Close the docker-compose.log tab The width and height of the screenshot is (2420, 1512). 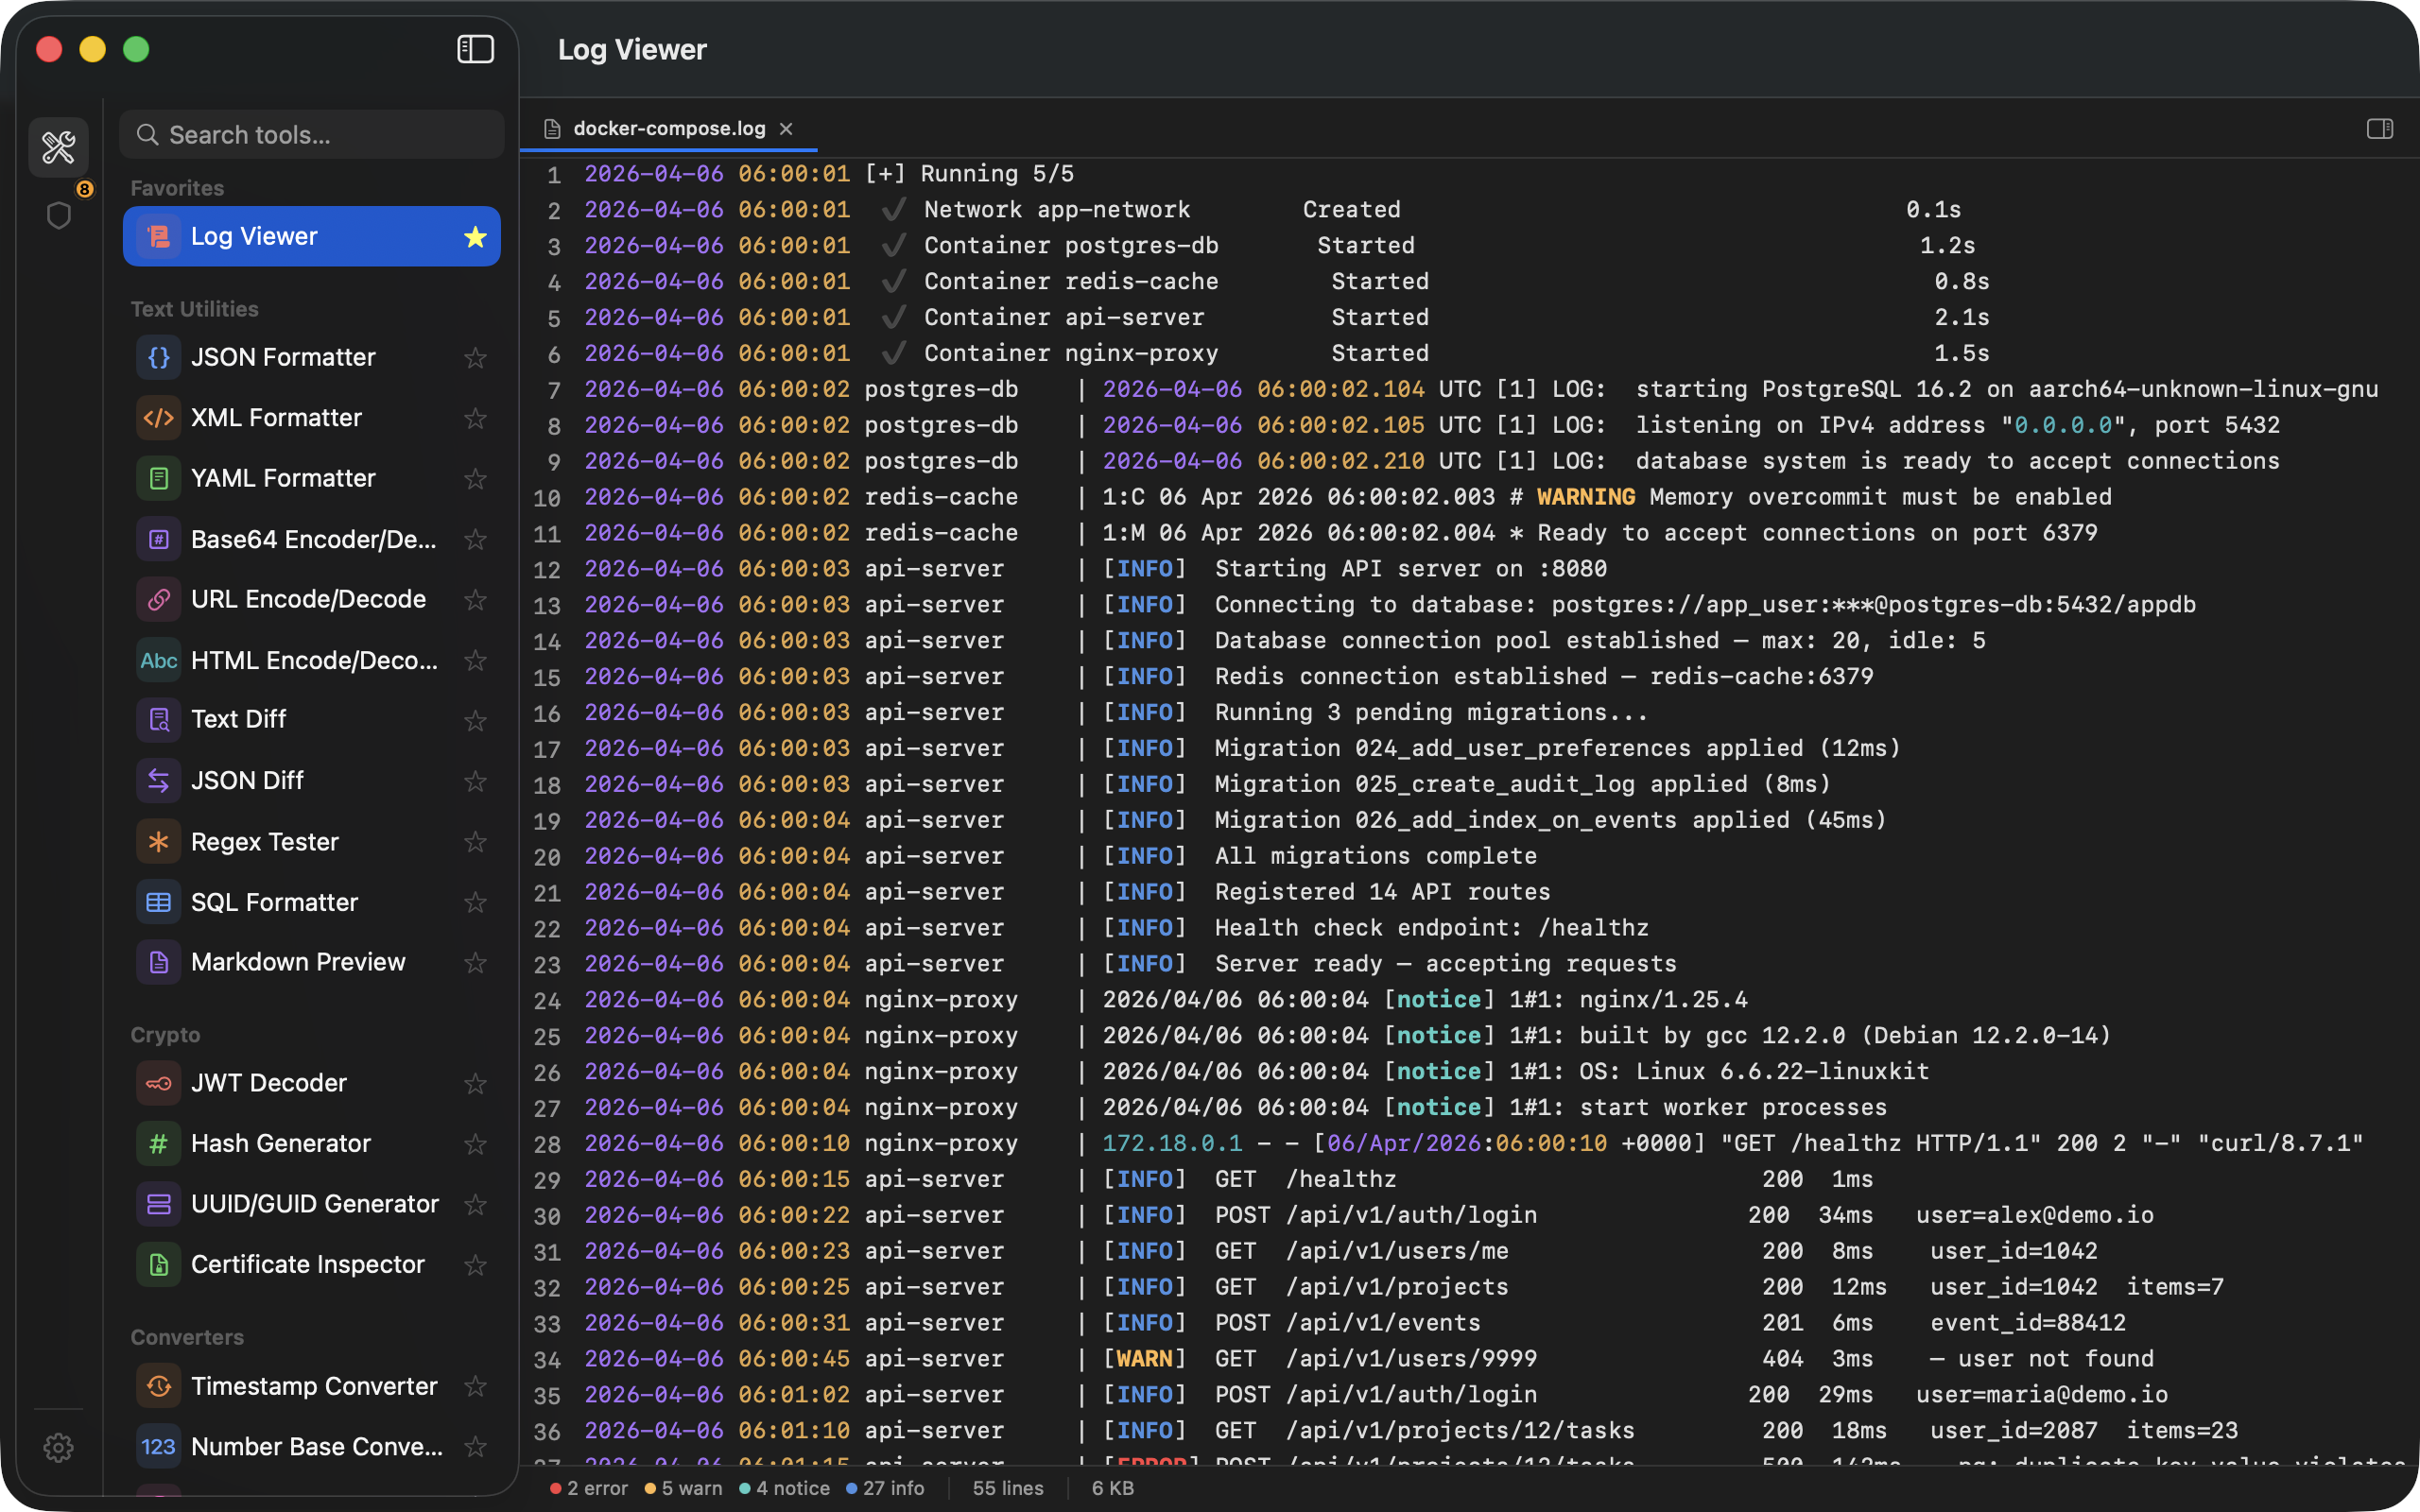click(787, 128)
